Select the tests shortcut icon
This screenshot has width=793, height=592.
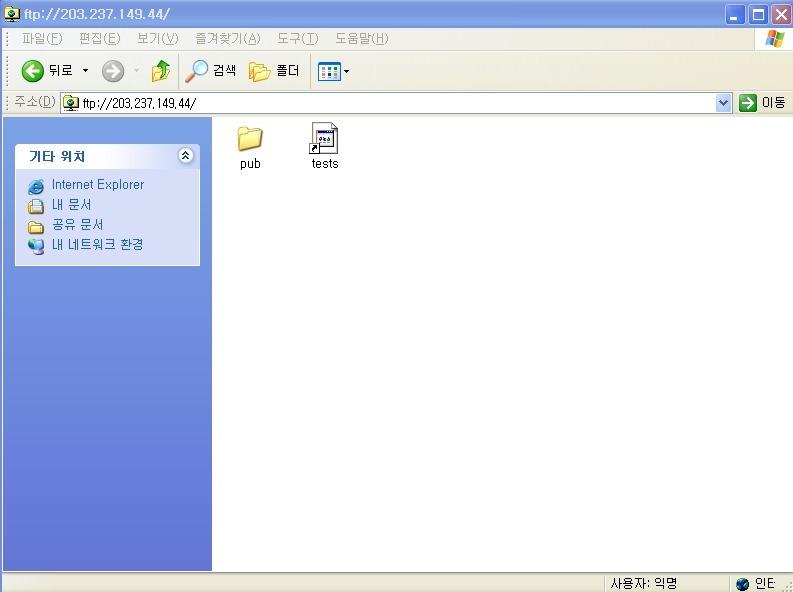[x=324, y=138]
